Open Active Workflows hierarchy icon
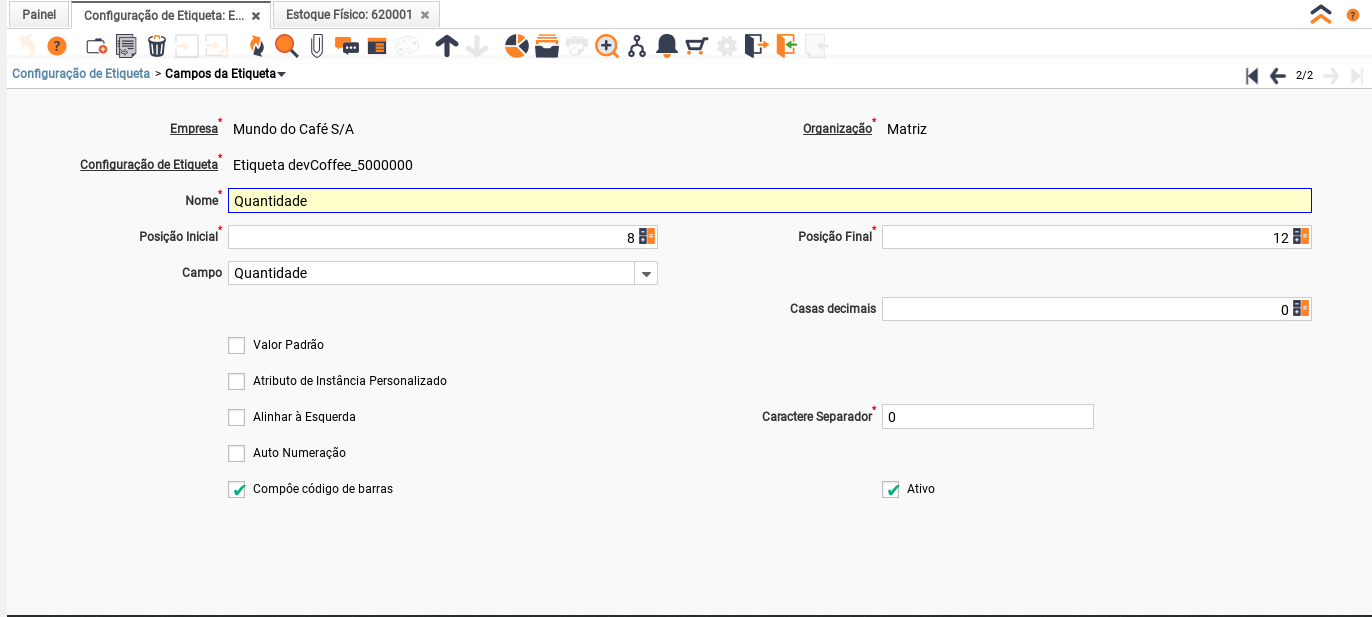 point(637,46)
